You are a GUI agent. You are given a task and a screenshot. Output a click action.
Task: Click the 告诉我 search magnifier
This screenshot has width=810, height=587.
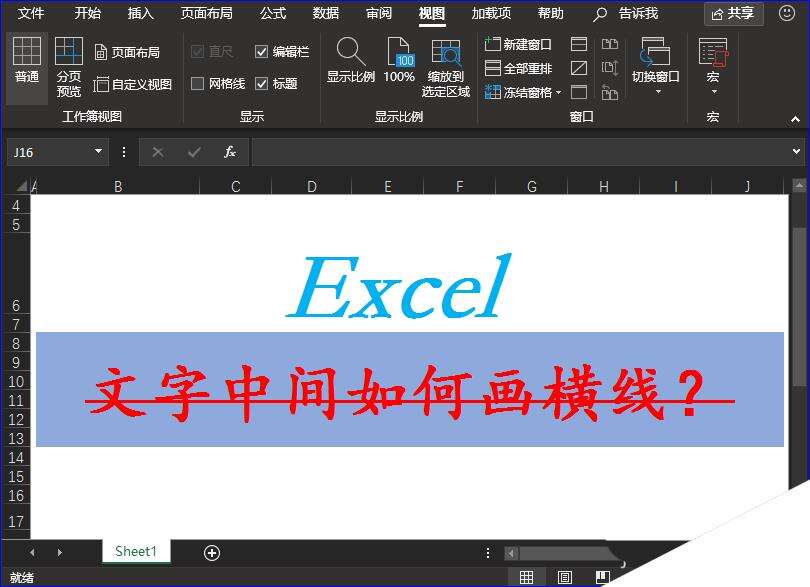click(x=600, y=14)
